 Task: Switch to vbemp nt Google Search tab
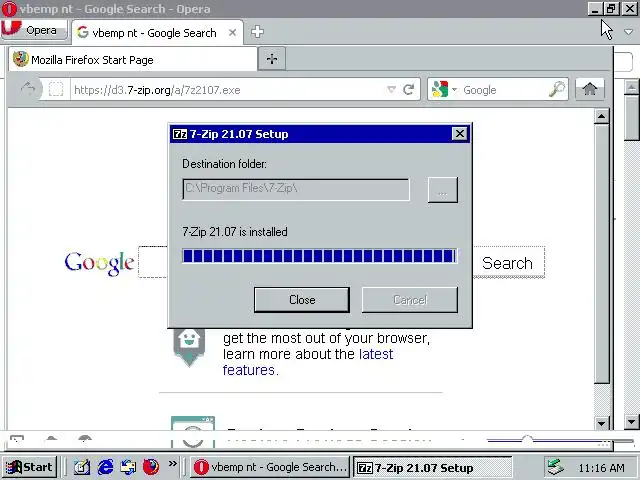(x=154, y=33)
